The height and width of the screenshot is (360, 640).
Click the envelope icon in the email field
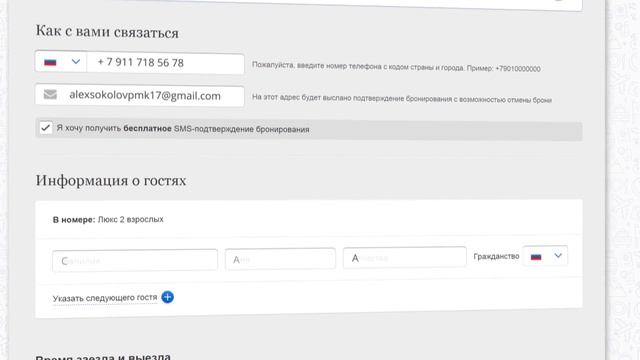[x=50, y=95]
